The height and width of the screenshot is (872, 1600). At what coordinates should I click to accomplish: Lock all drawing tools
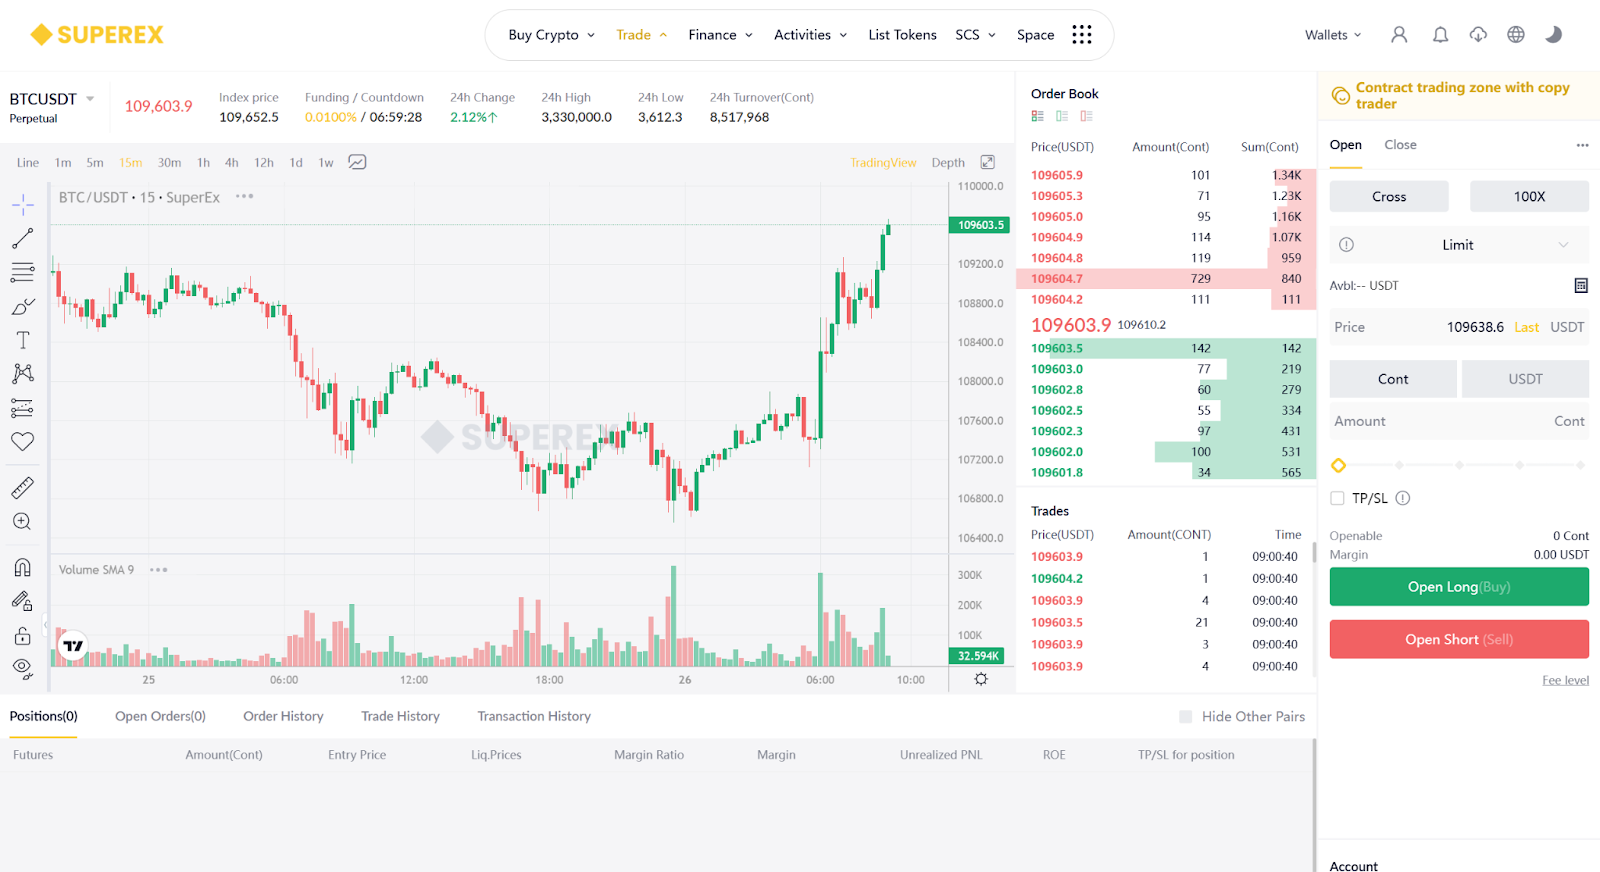23,635
